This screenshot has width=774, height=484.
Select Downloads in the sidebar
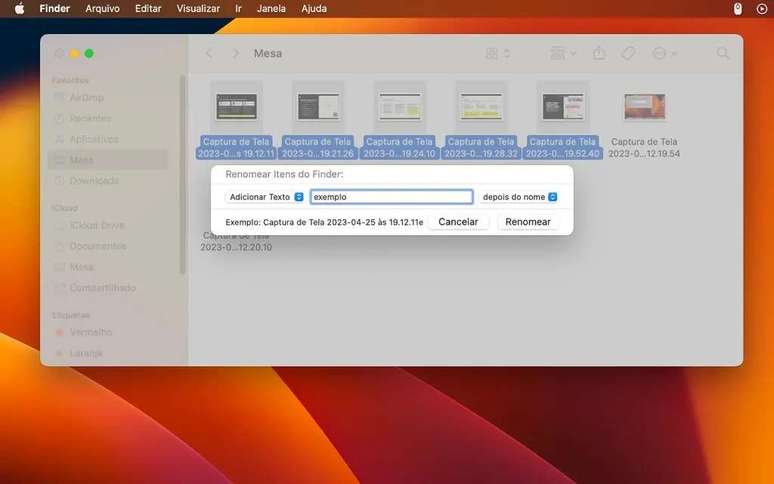tap(94, 181)
